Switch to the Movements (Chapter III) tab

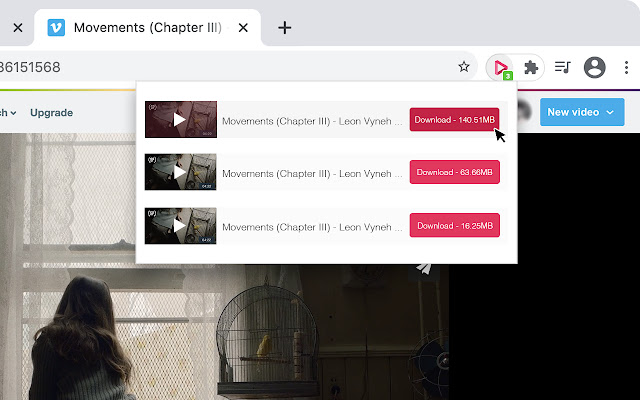click(x=147, y=27)
